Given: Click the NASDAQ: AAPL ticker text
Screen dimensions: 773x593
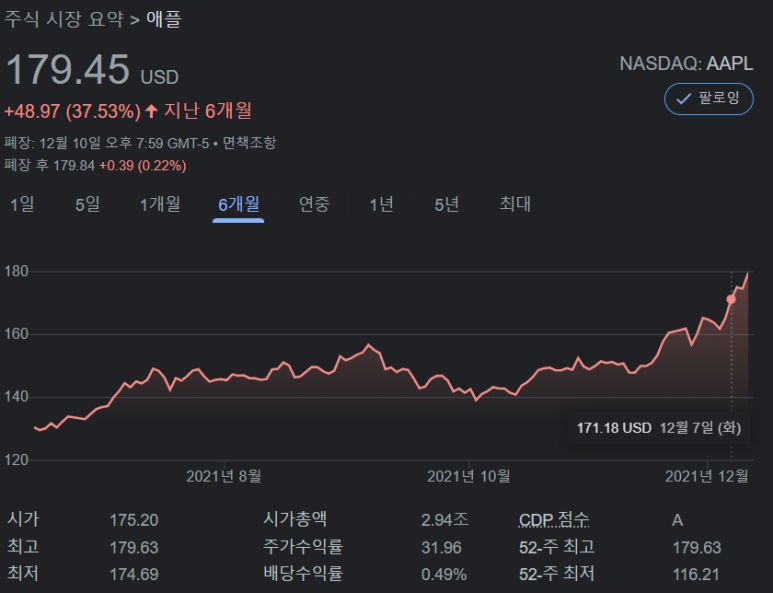Looking at the screenshot, I should [686, 64].
